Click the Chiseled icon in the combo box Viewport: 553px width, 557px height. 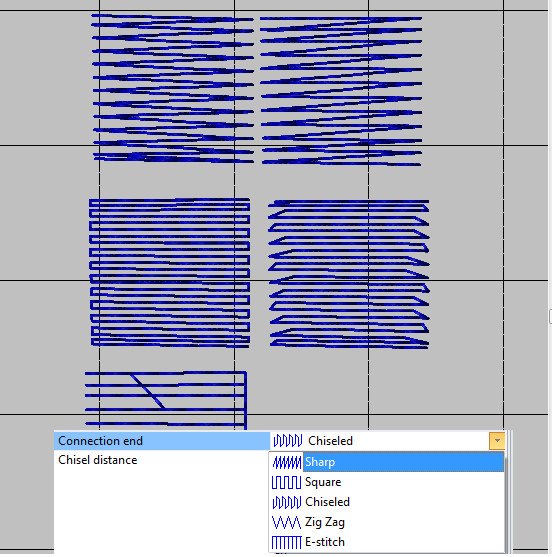point(288,441)
